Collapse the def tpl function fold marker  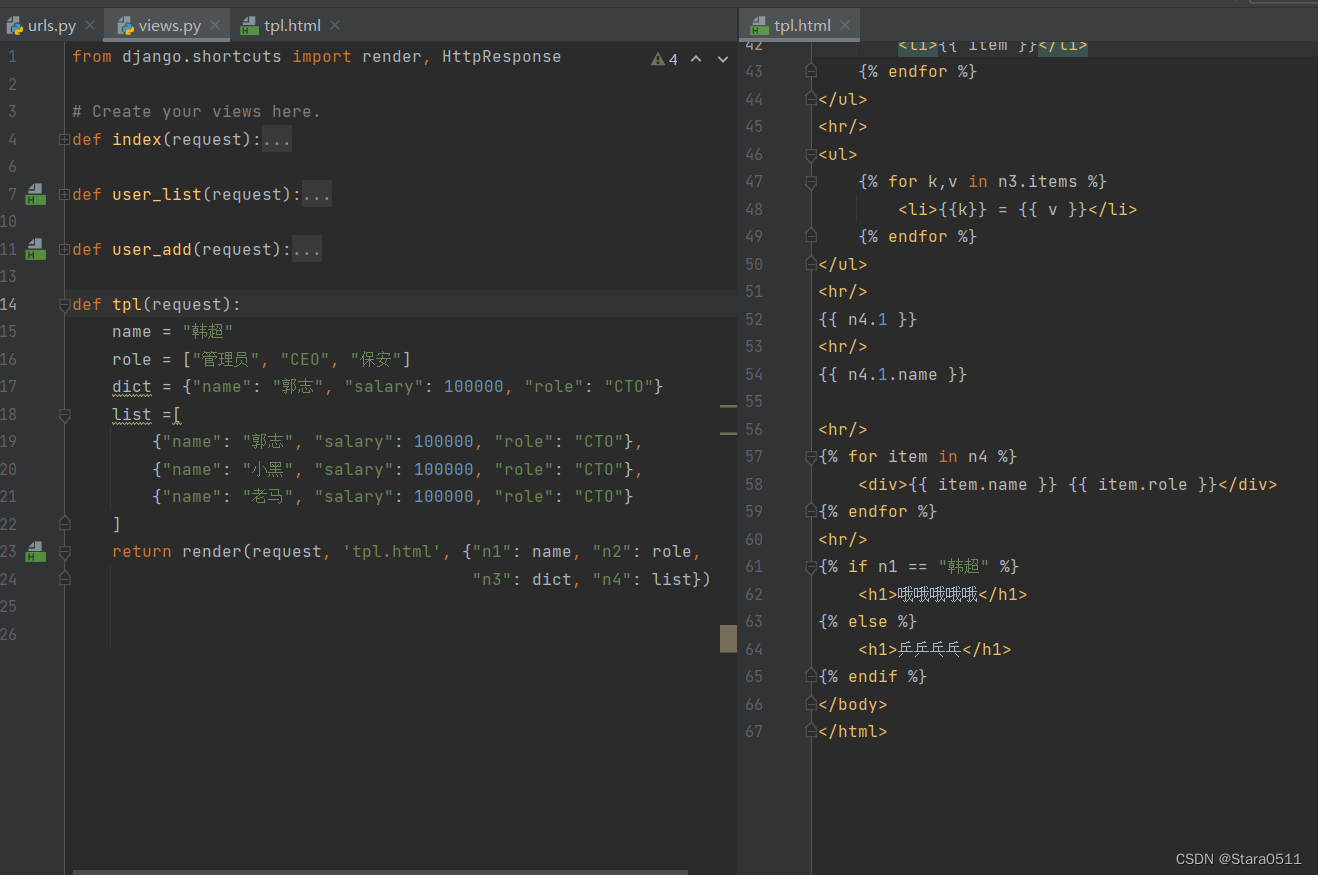64,304
